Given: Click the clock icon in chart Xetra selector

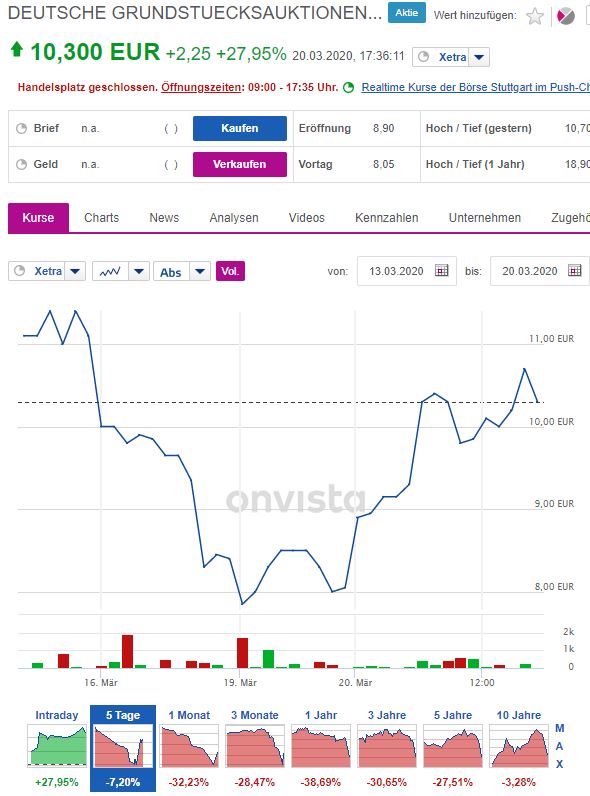Looking at the screenshot, I should (x=20, y=271).
